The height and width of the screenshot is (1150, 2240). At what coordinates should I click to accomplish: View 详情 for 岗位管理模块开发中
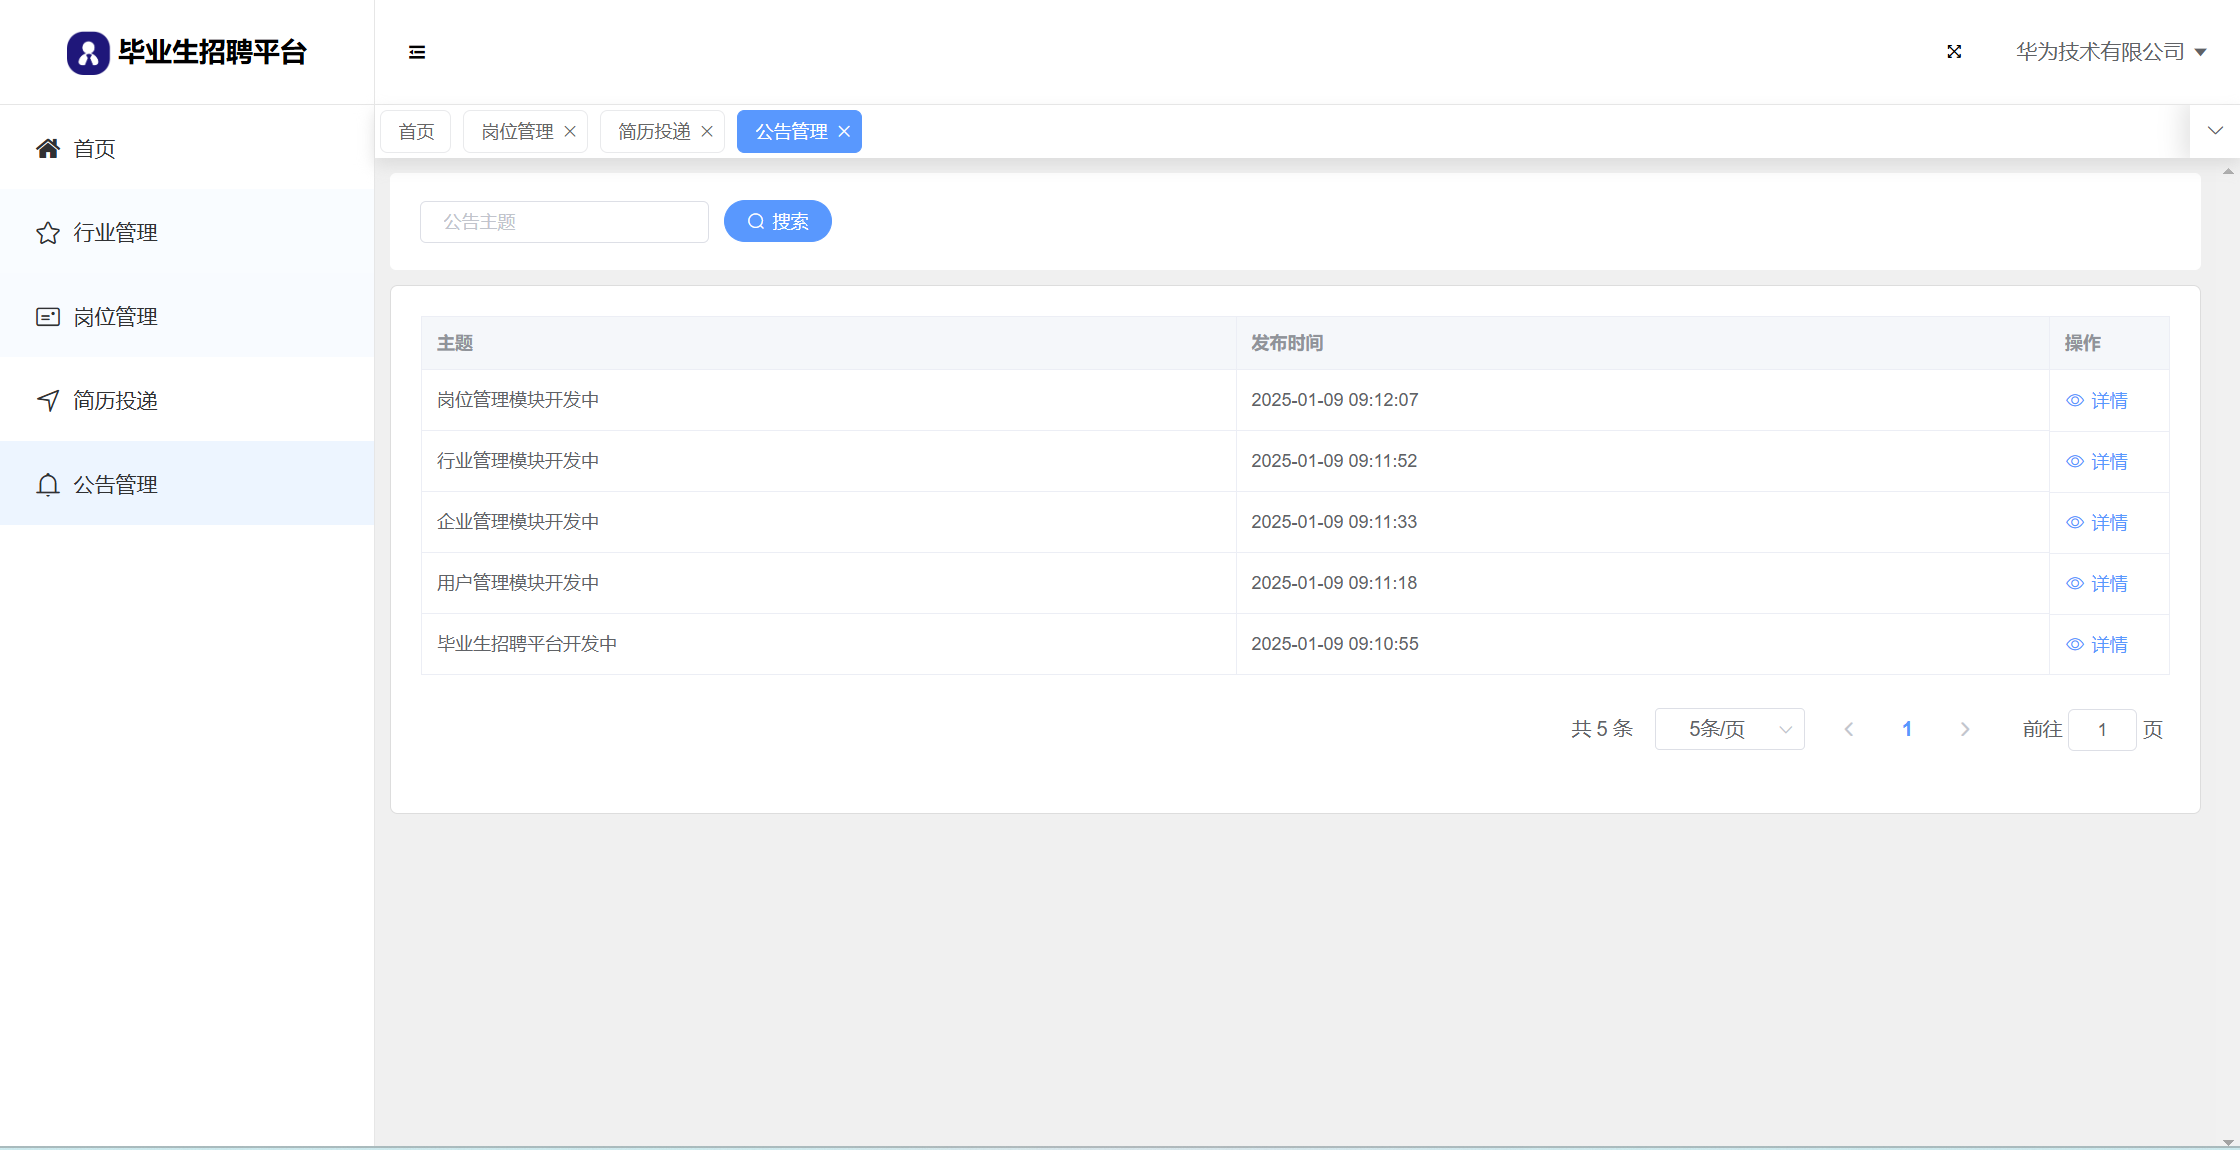pos(2097,400)
